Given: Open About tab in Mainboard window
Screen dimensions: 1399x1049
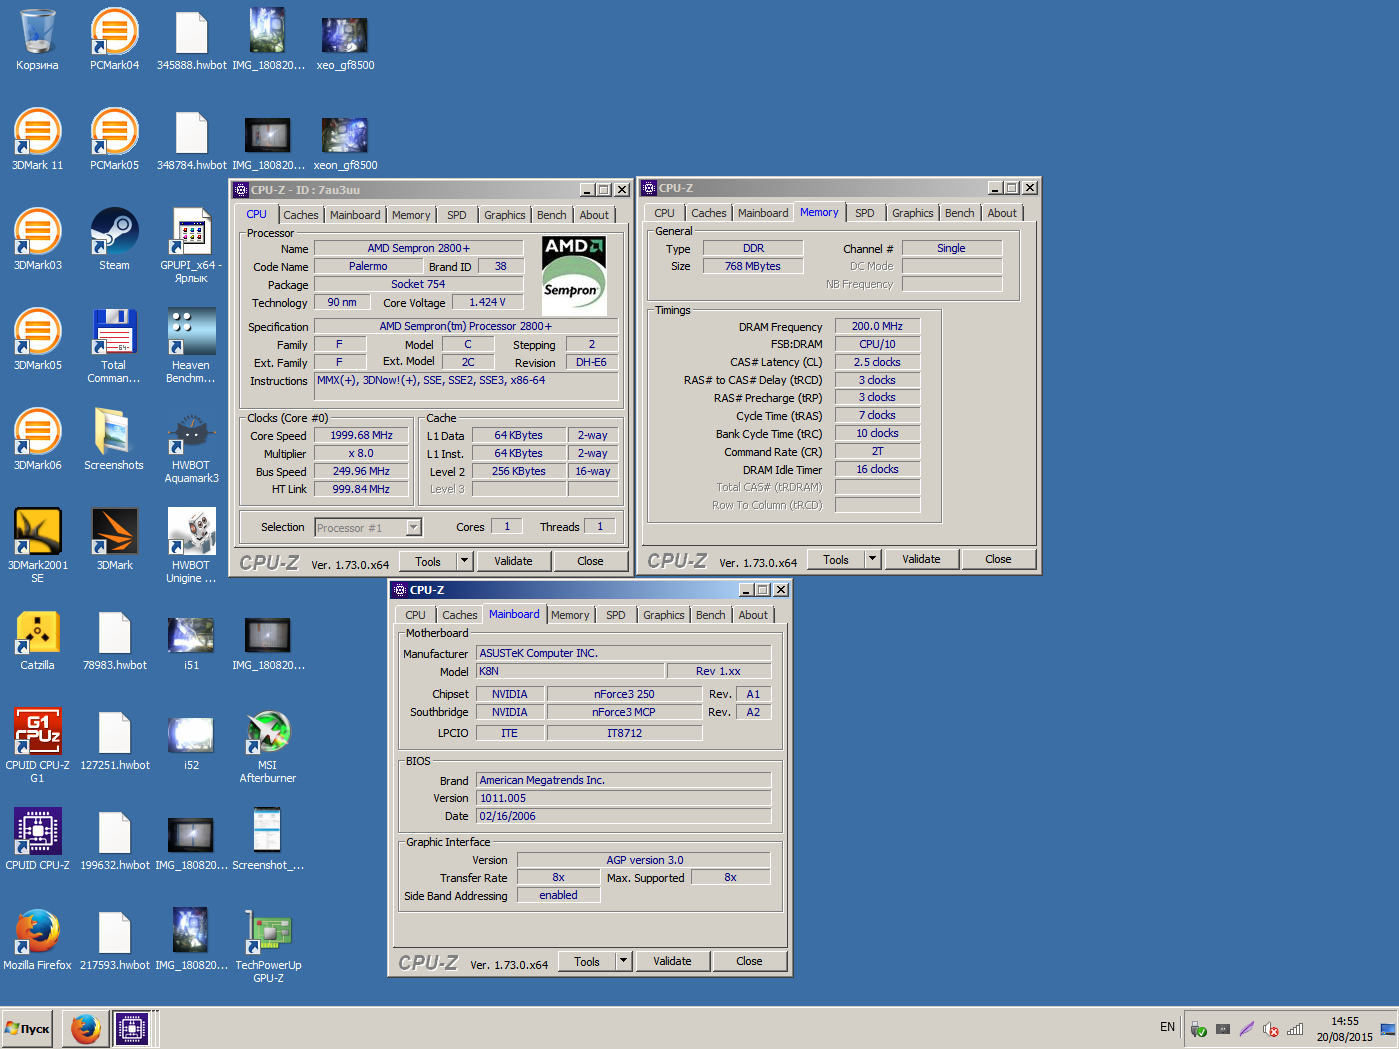Looking at the screenshot, I should pos(753,615).
